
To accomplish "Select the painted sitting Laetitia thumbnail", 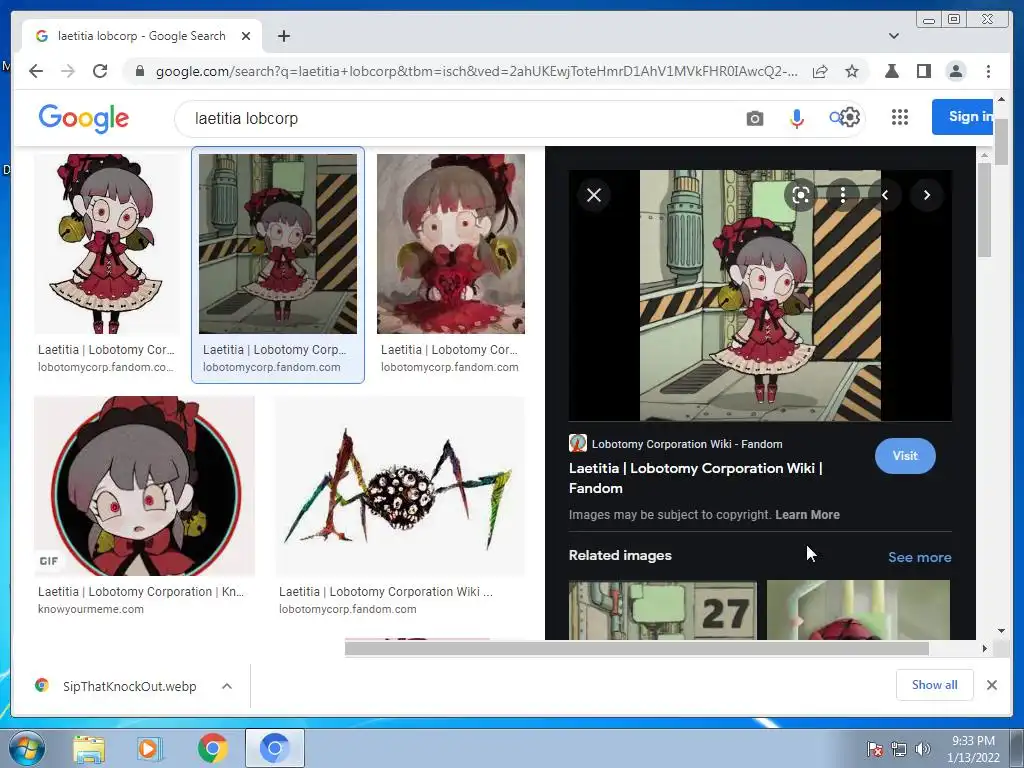I will tap(451, 244).
